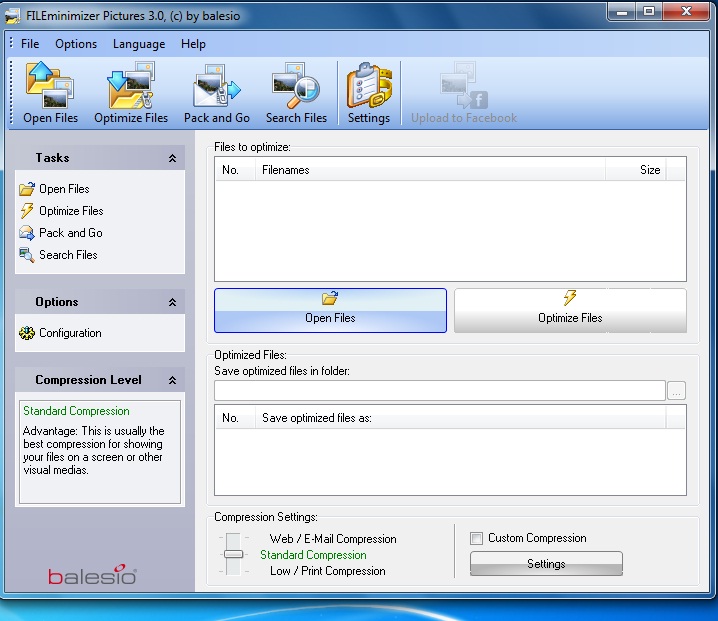Select Web / E-Mail Compression level
The image size is (718, 621).
(x=333, y=539)
